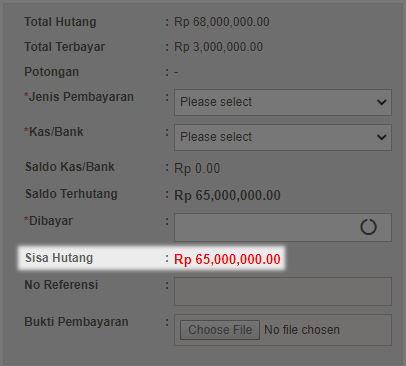Click the Saldo Kas/Bank amount Rp 0.00

[197, 169]
